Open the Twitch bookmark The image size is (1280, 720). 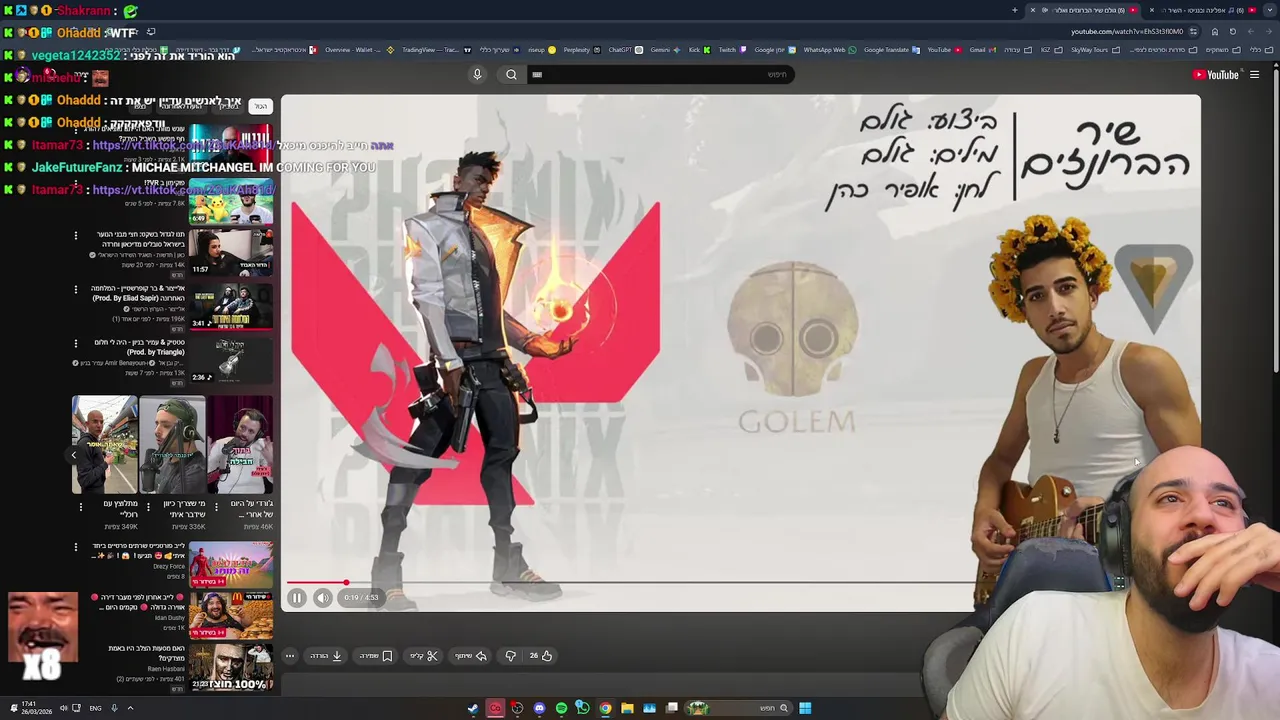click(731, 50)
